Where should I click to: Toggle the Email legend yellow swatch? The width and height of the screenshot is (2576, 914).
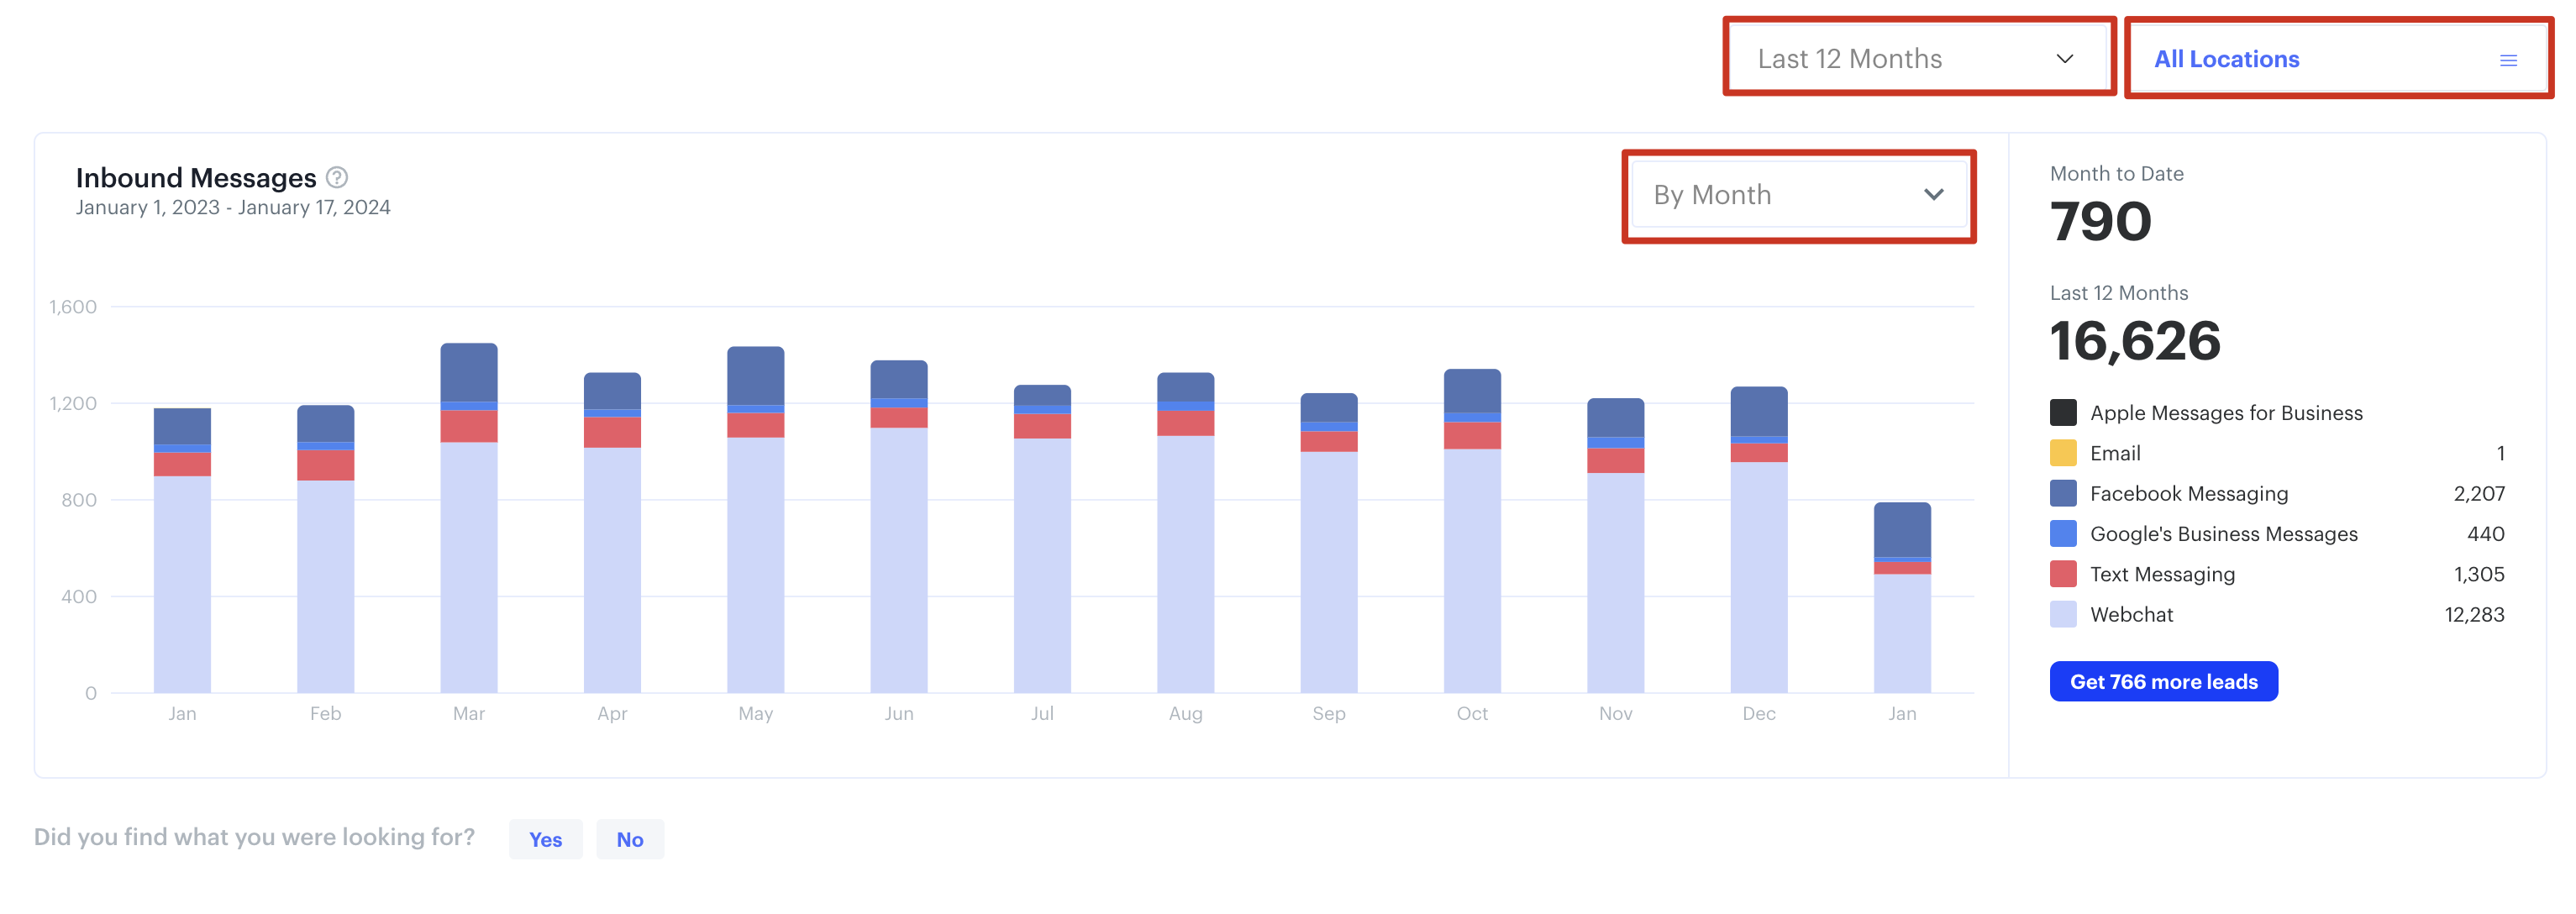pos(2062,453)
